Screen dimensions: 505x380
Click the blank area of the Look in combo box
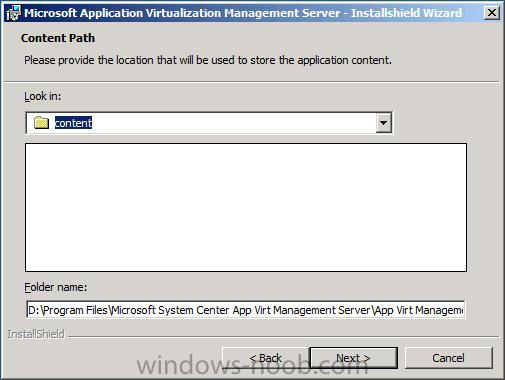tap(233, 123)
